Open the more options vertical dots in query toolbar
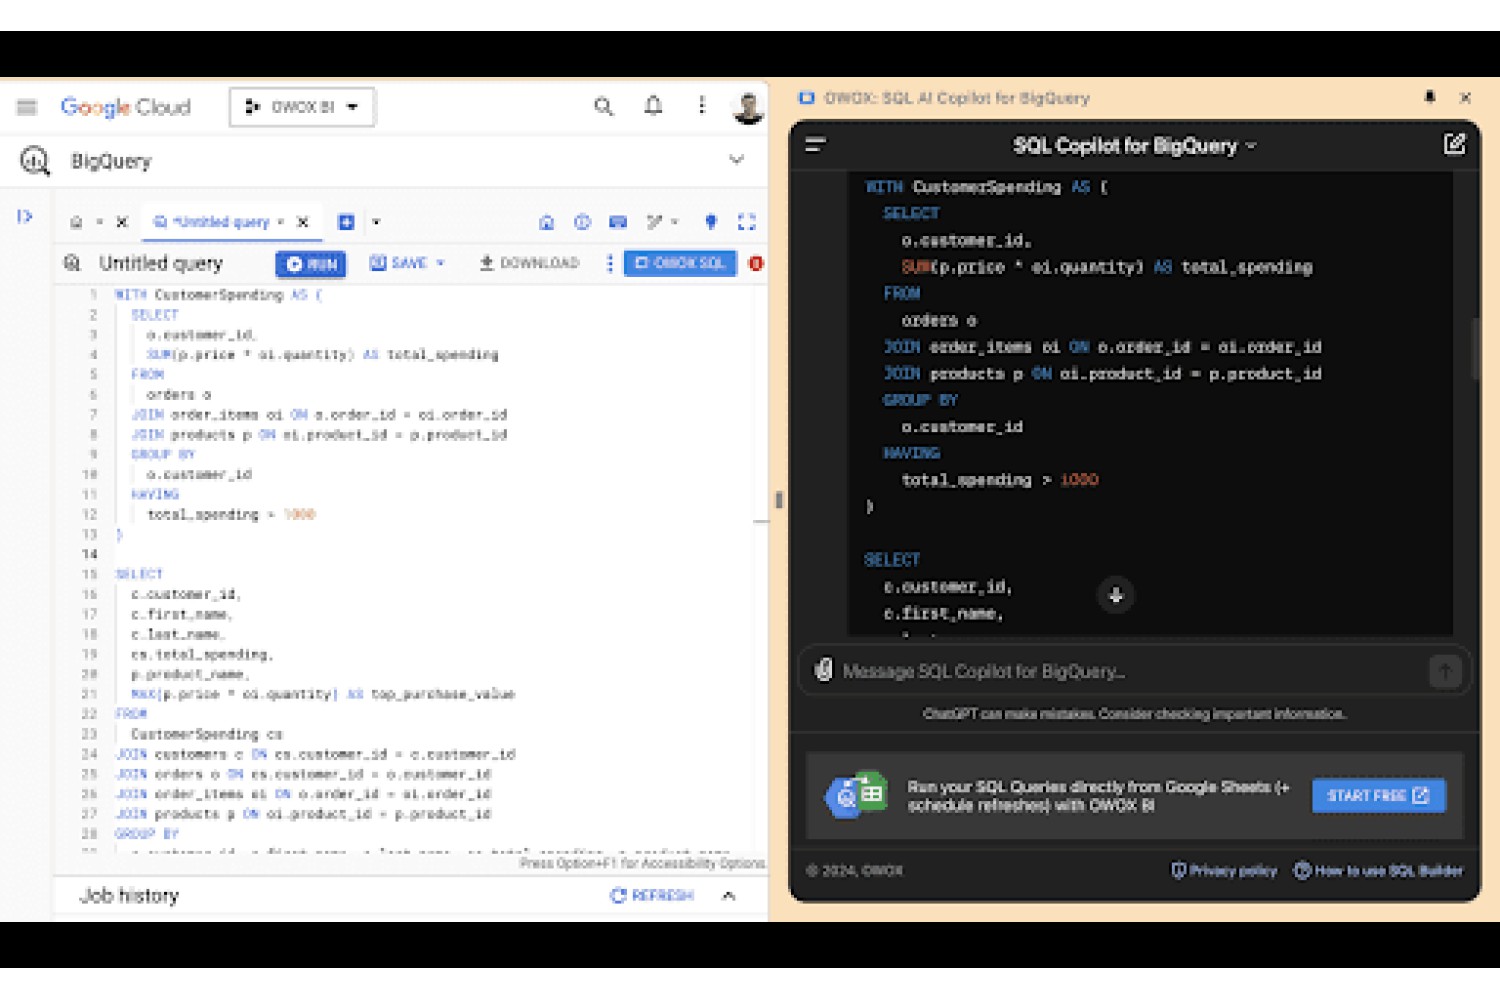The image size is (1500, 1000). tap(610, 263)
